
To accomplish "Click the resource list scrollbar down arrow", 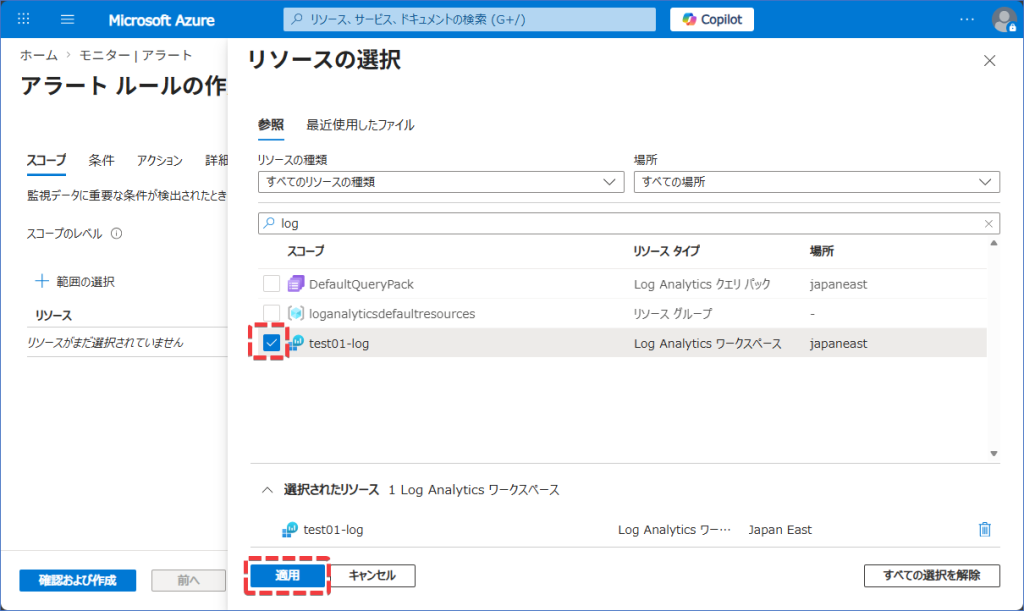I will tap(993, 453).
